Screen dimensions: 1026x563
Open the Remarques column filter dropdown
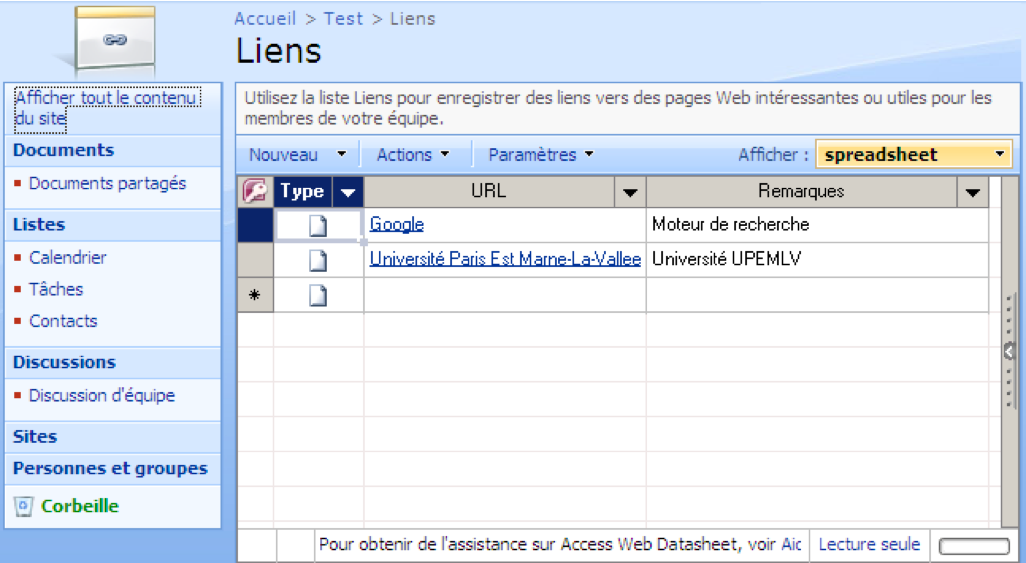(972, 192)
